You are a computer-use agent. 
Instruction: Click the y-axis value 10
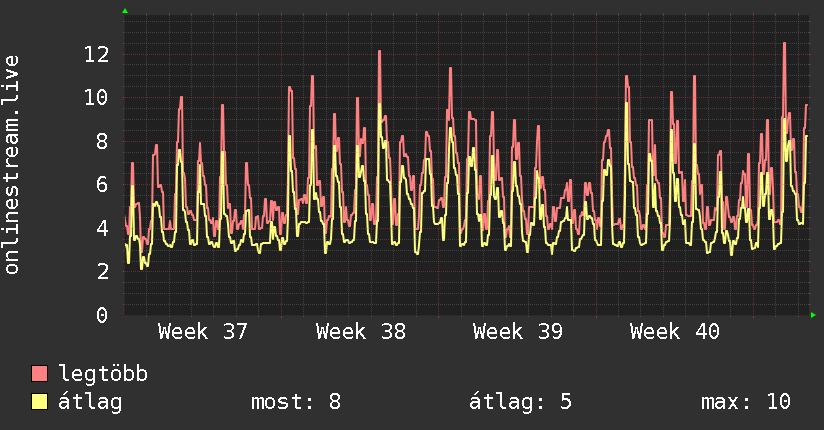click(97, 97)
